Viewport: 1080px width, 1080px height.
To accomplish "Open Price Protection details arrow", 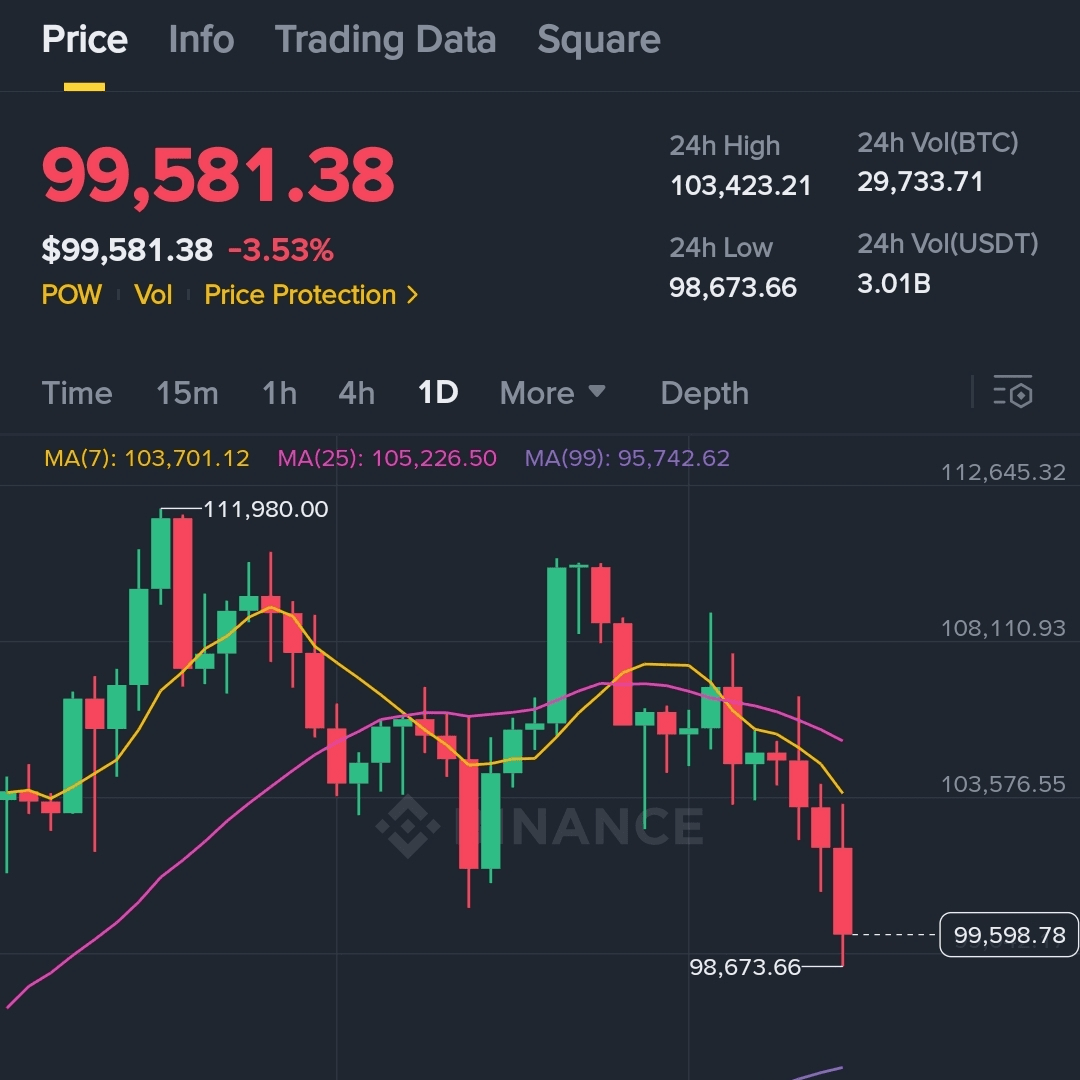I will pos(412,295).
